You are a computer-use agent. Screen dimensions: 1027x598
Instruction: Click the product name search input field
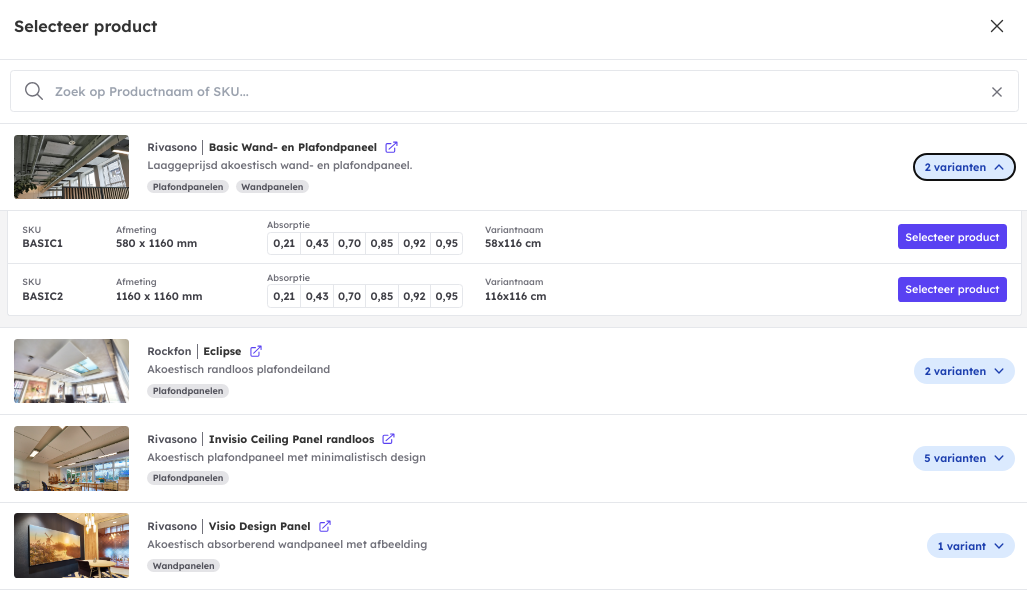500,91
